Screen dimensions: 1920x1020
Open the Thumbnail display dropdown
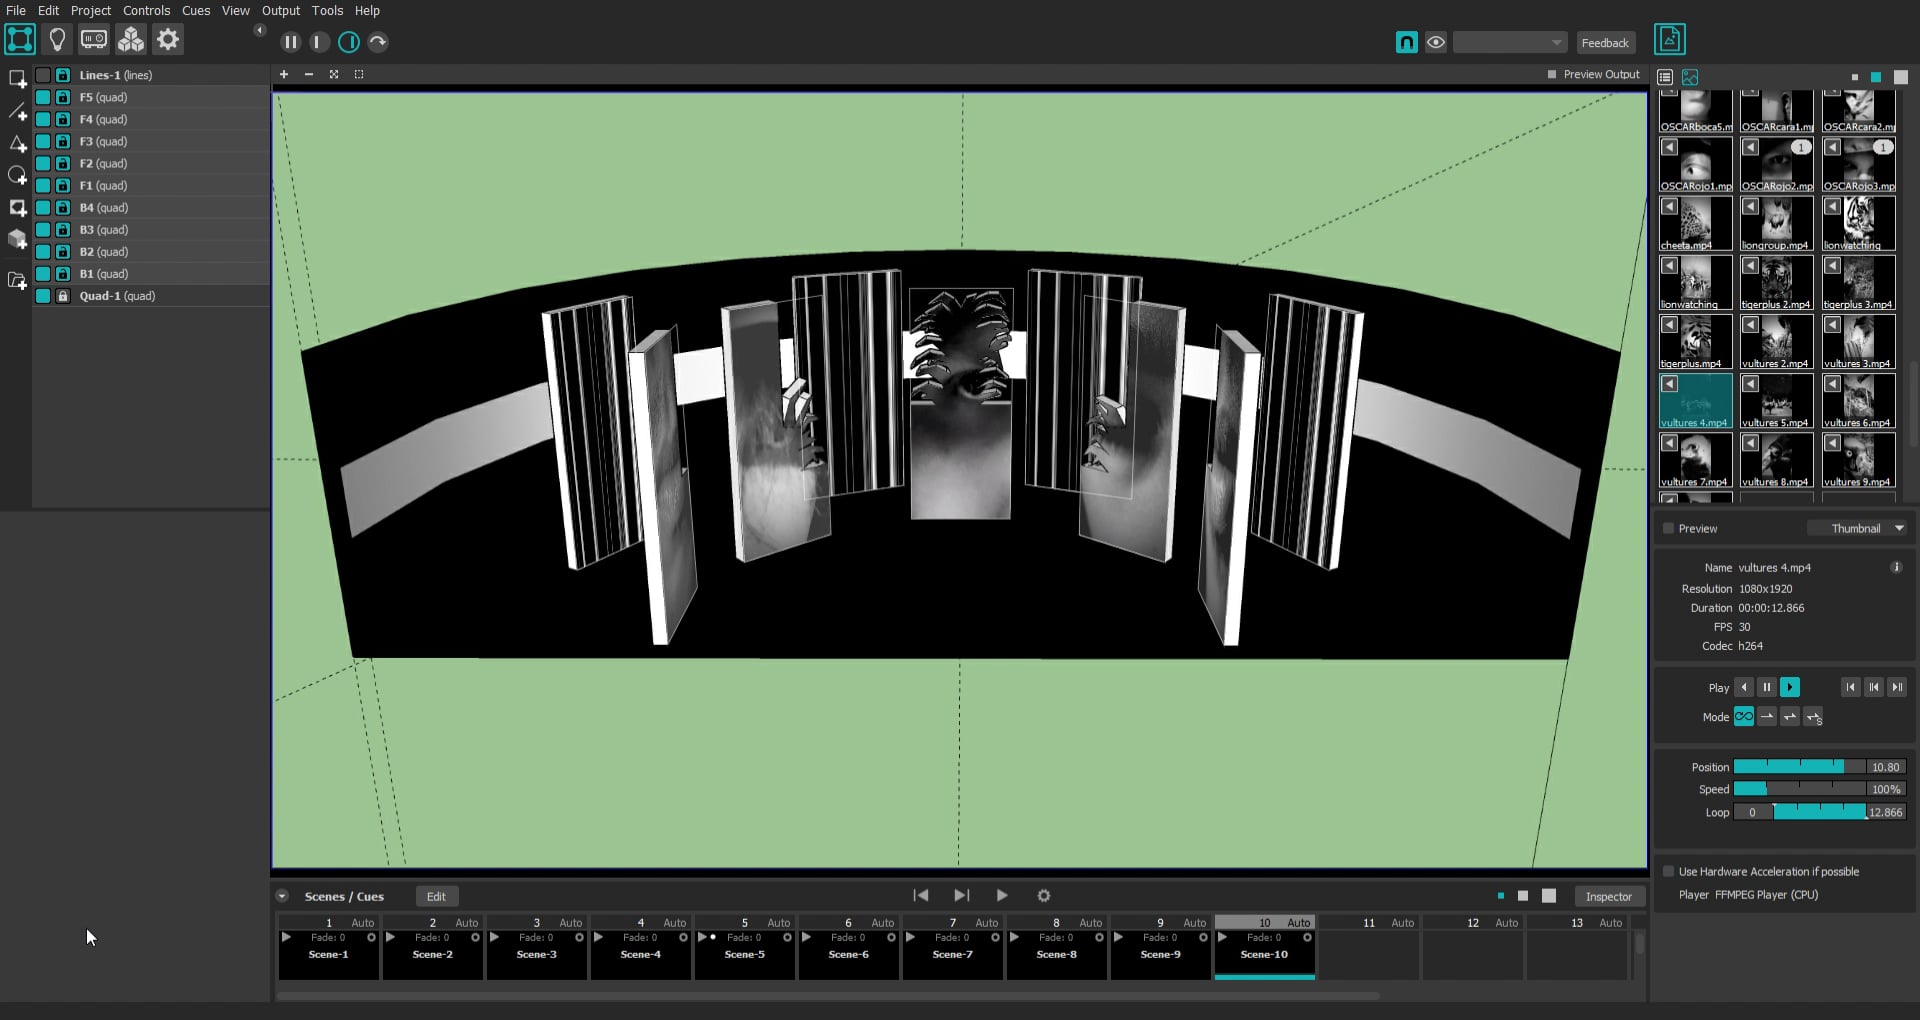(1858, 528)
